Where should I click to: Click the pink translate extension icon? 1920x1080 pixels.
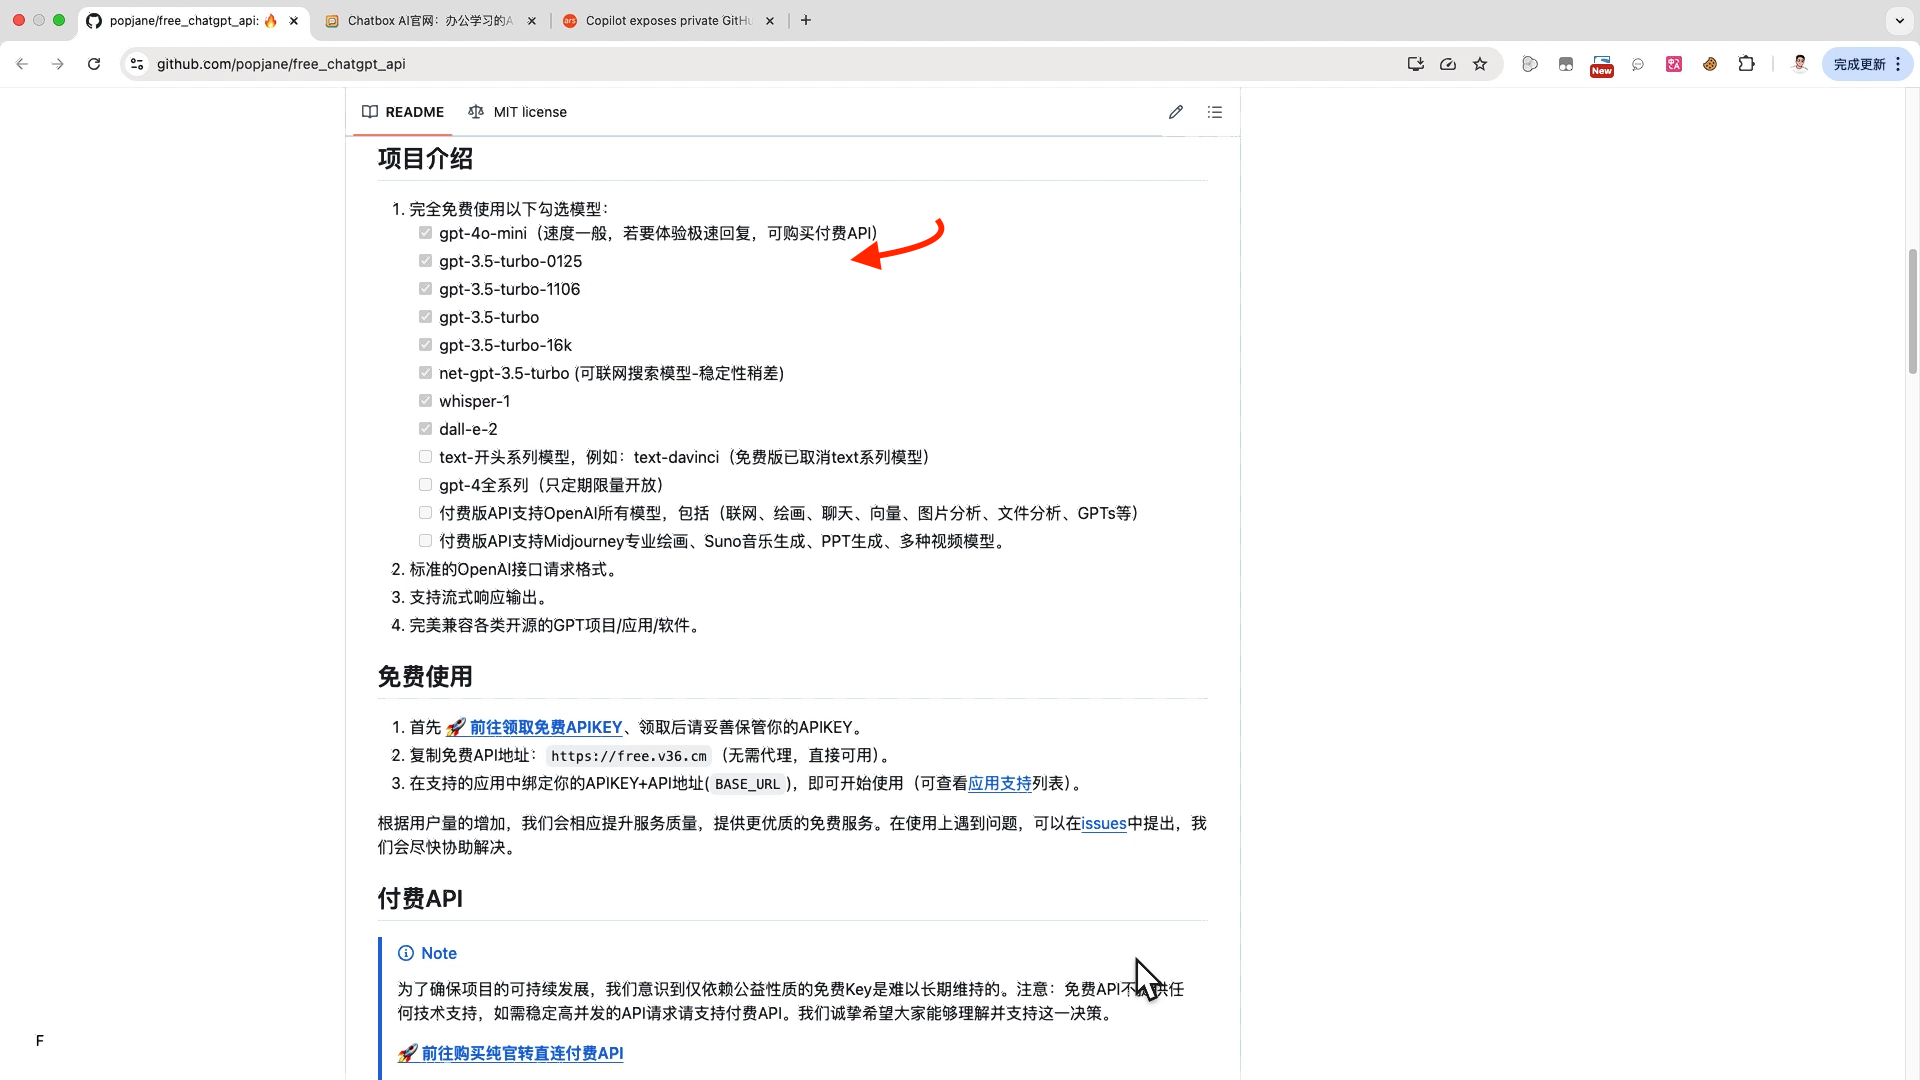[1674, 64]
